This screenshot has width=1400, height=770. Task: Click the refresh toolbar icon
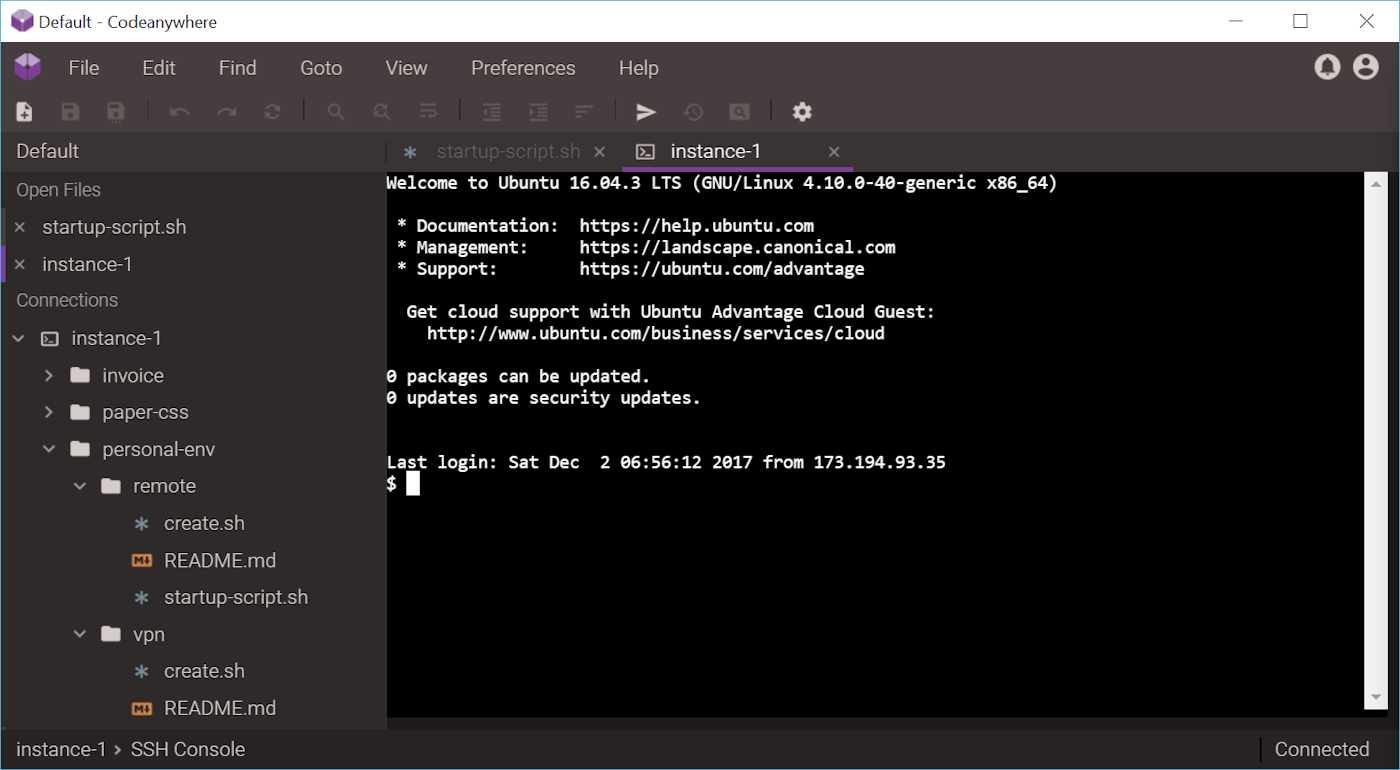point(272,112)
